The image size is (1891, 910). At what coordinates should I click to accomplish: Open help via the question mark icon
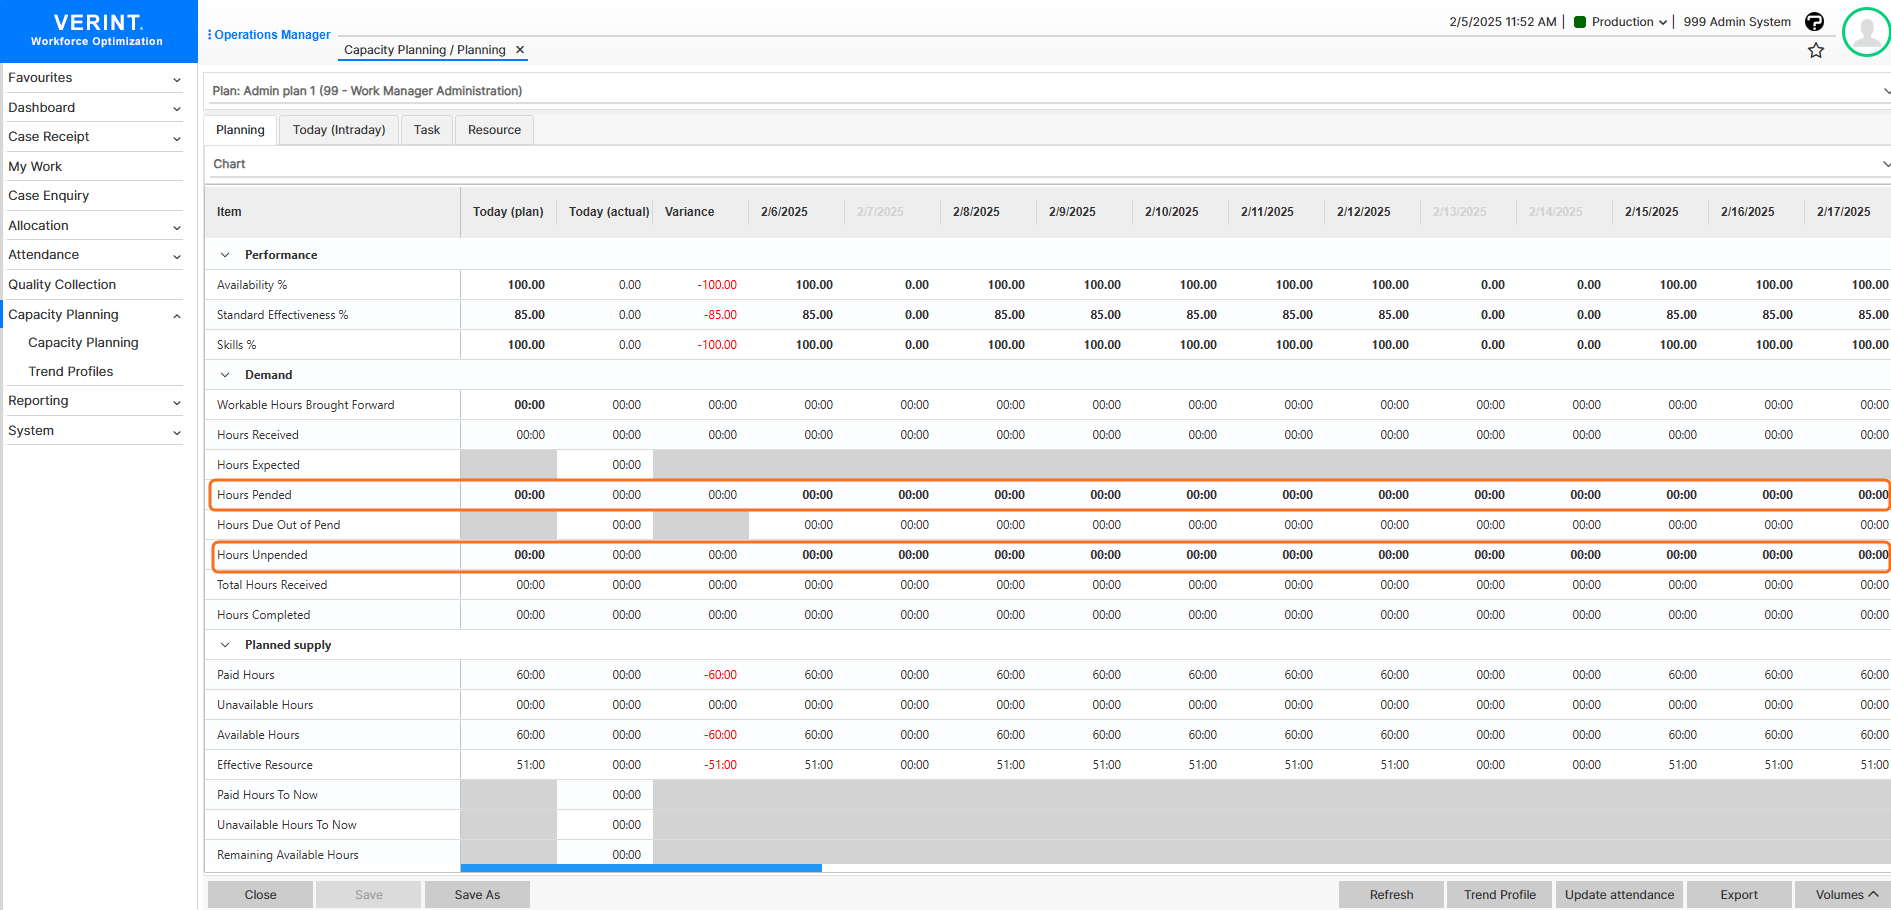point(1814,21)
